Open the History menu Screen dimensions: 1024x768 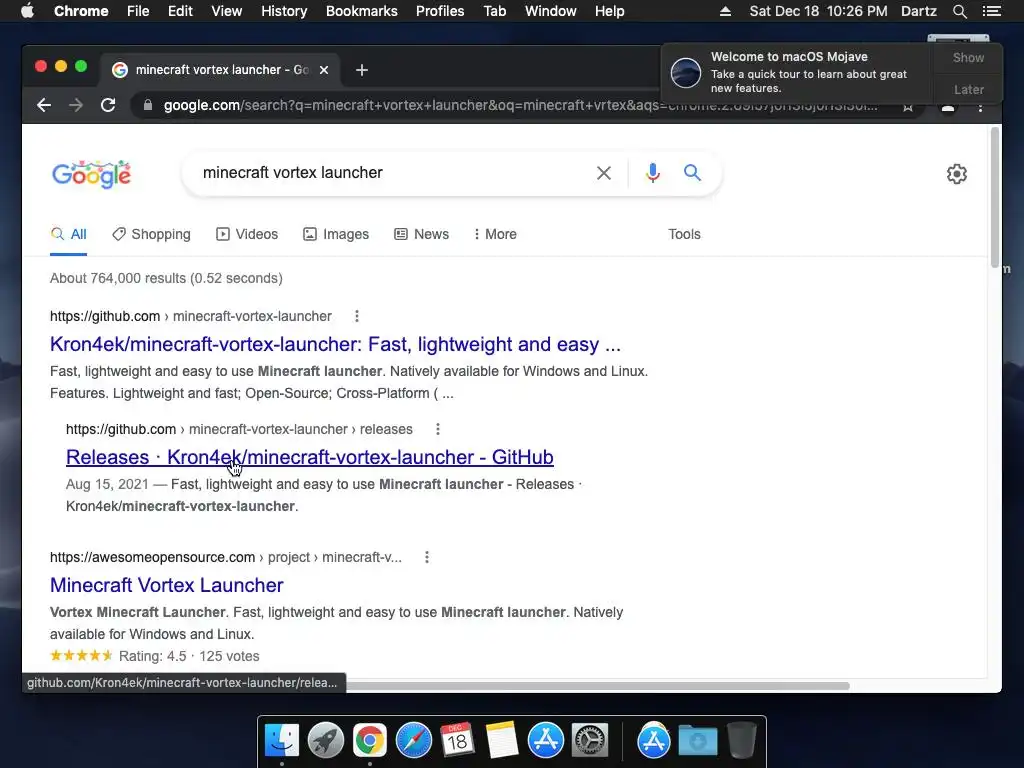point(284,11)
